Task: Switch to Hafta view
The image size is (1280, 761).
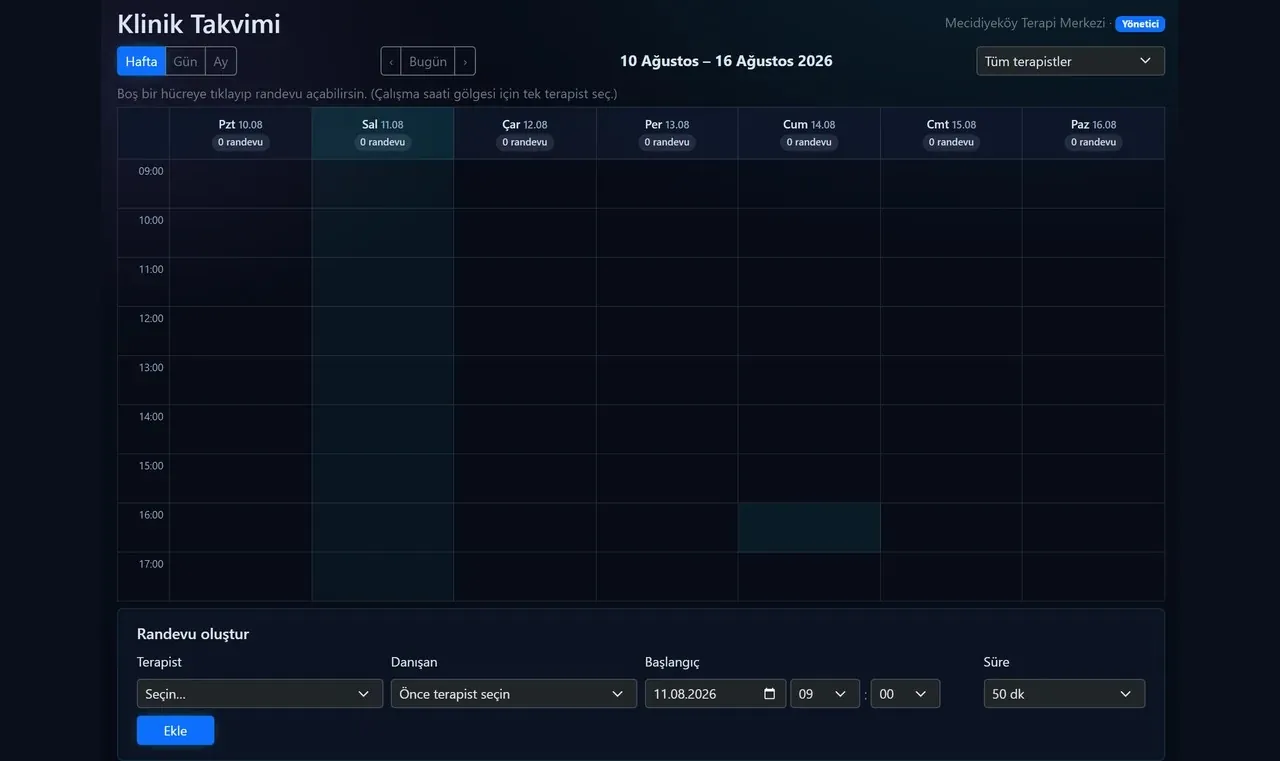Action: click(x=141, y=61)
